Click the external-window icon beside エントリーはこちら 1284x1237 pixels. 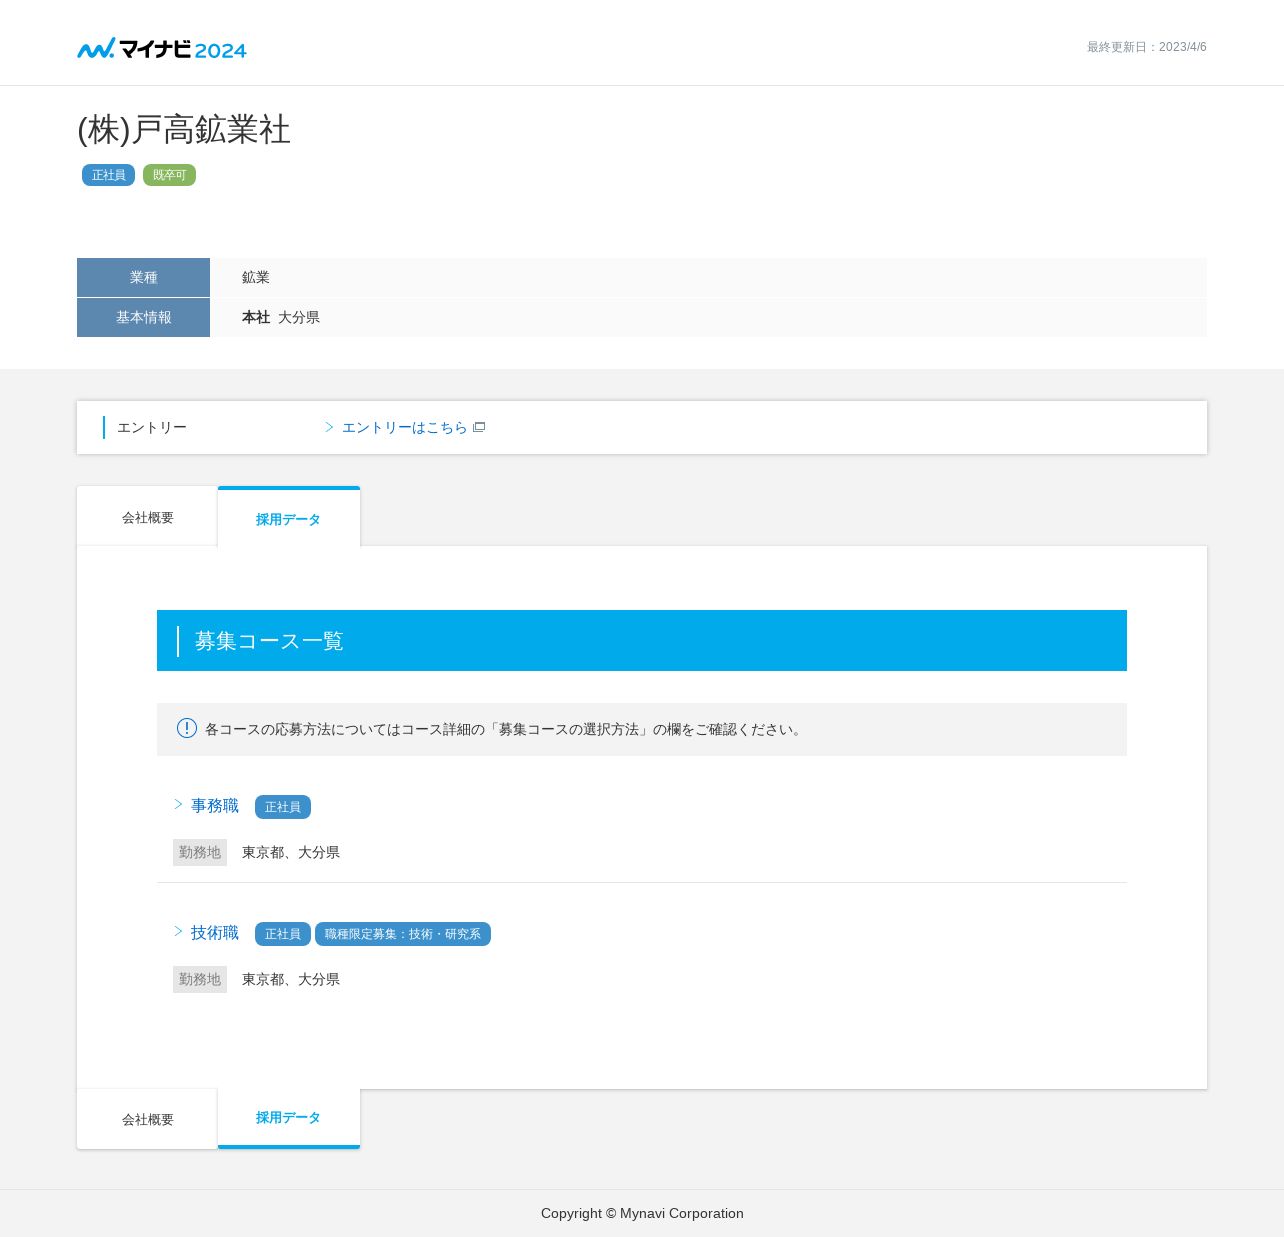pos(479,427)
